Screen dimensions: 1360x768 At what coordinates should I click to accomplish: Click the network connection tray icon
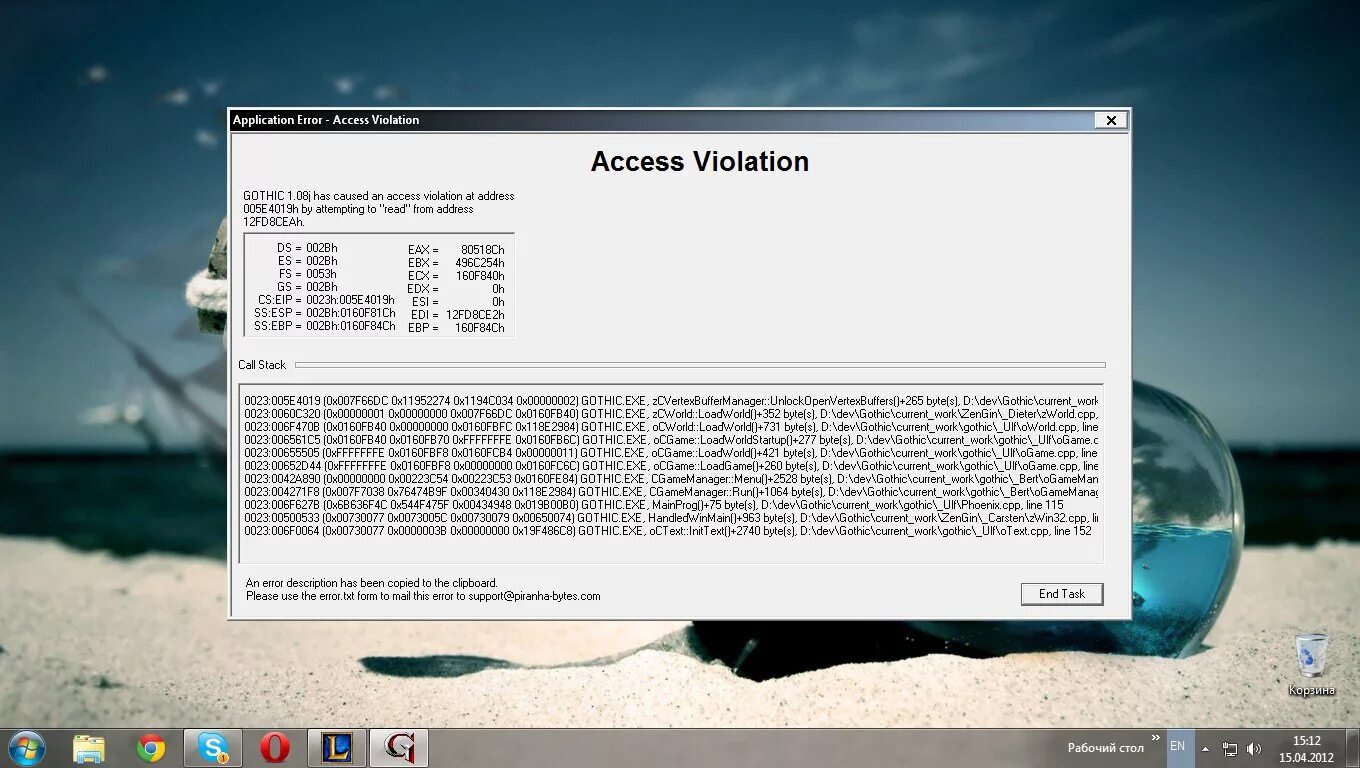1231,748
